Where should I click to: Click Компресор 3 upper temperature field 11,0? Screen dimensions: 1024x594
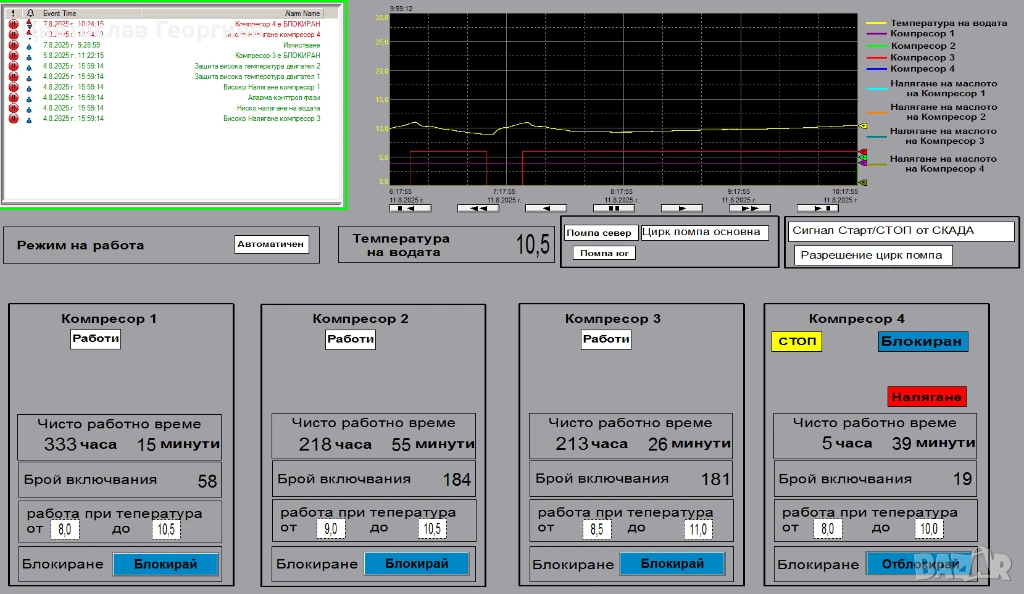point(696,529)
